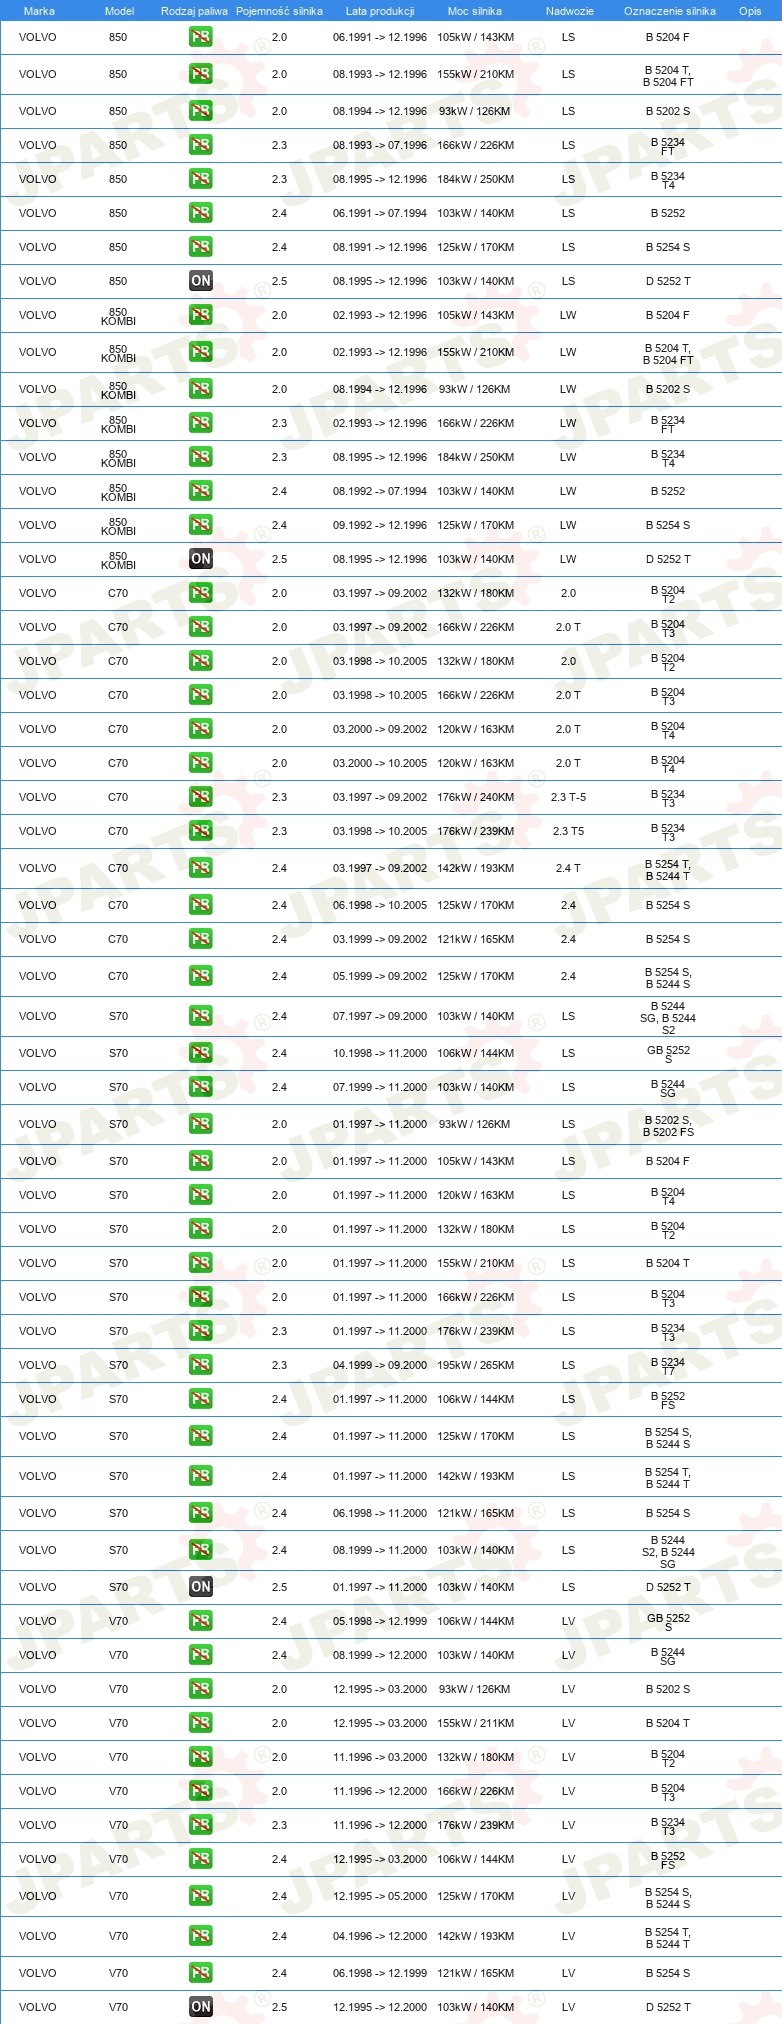Click the 850 KOMBI model cell in the 166kW / 226KM row
The image size is (782, 2024).
pyautogui.click(x=118, y=424)
